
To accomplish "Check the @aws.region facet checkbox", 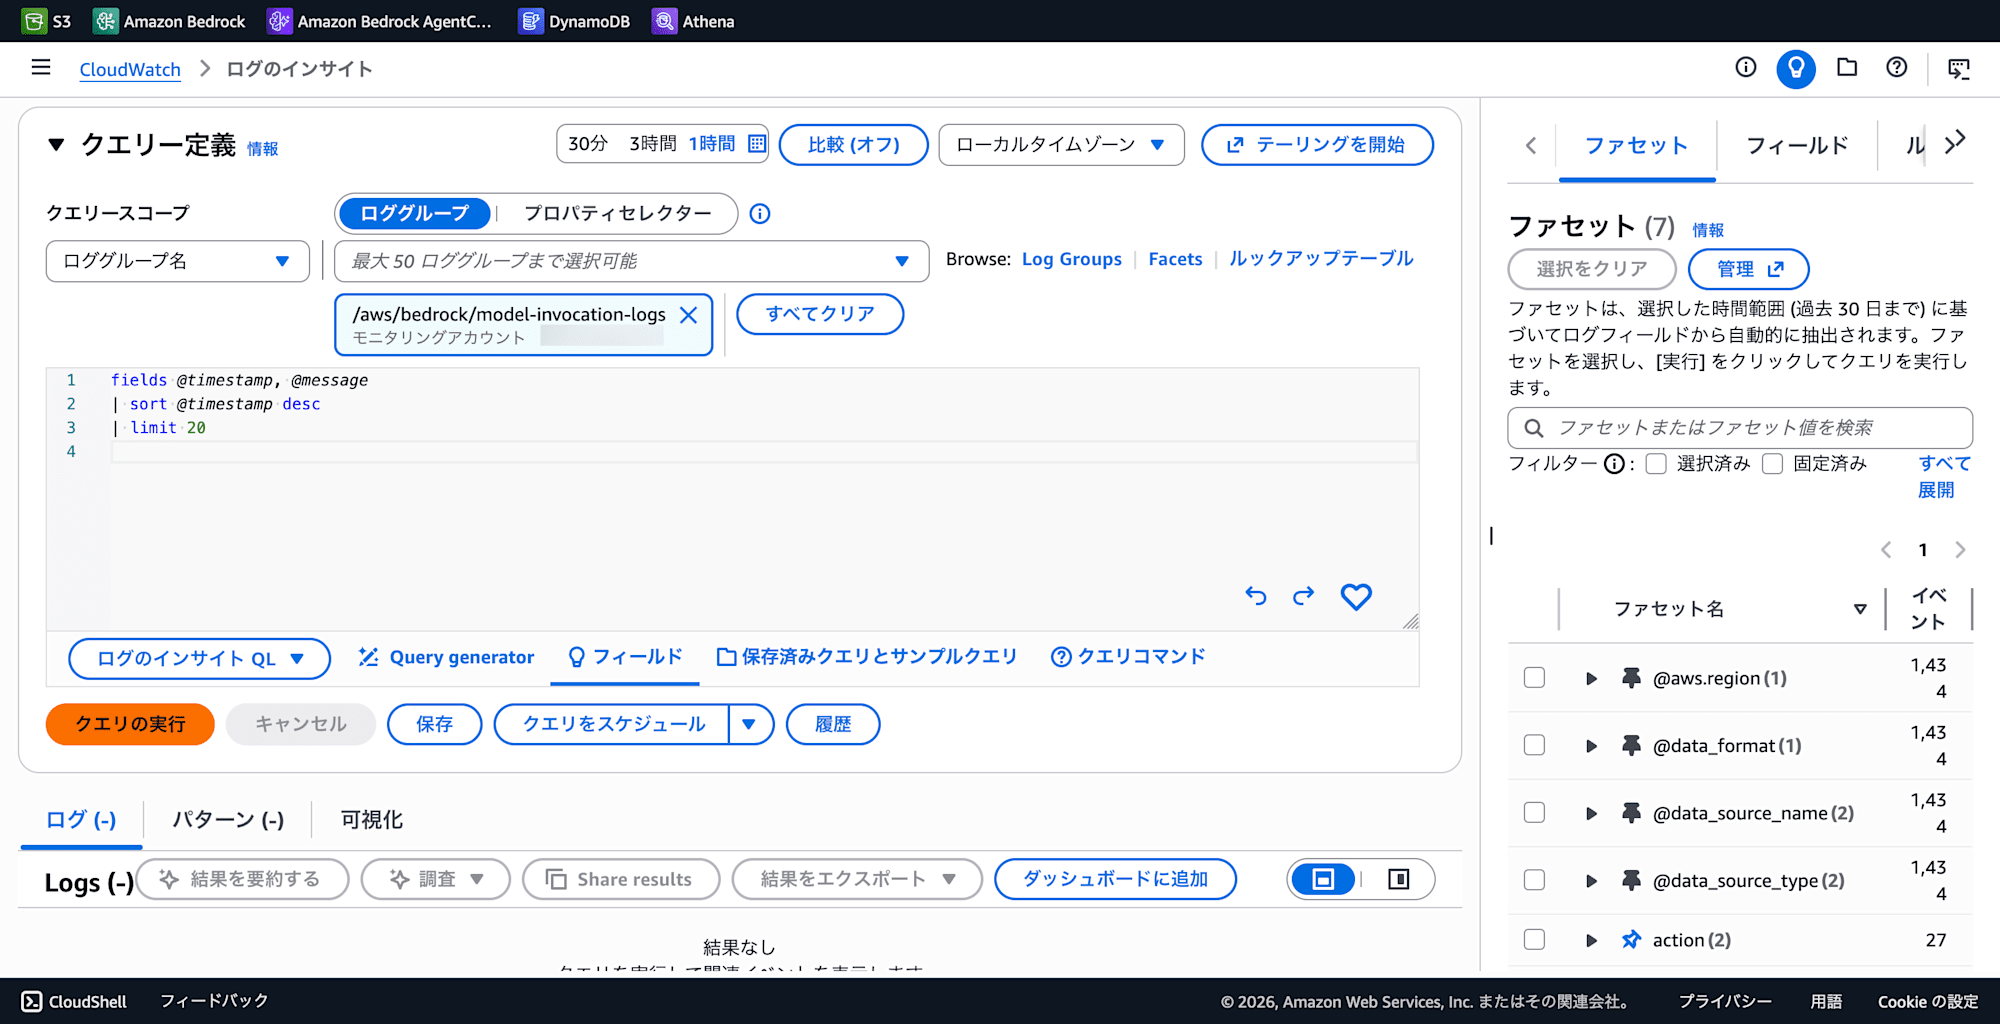I will (x=1534, y=678).
